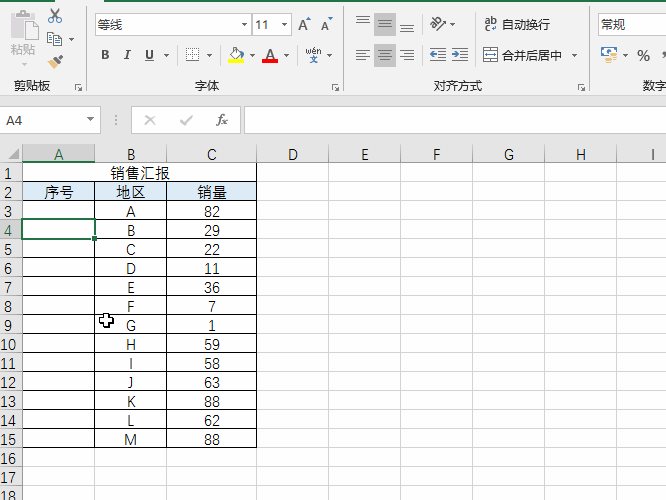Toggle underline formatting
Screen dimensions: 666x500
pyautogui.click(x=149, y=55)
